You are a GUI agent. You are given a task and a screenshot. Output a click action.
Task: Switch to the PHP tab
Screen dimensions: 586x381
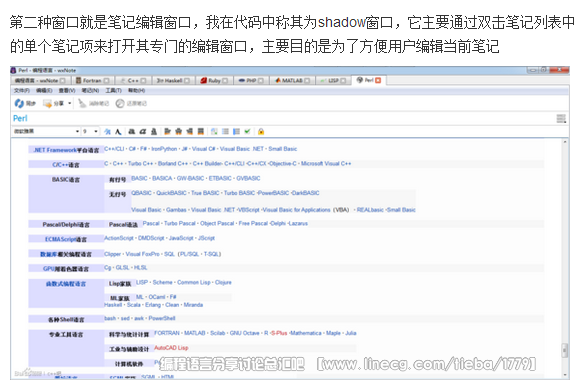click(251, 80)
